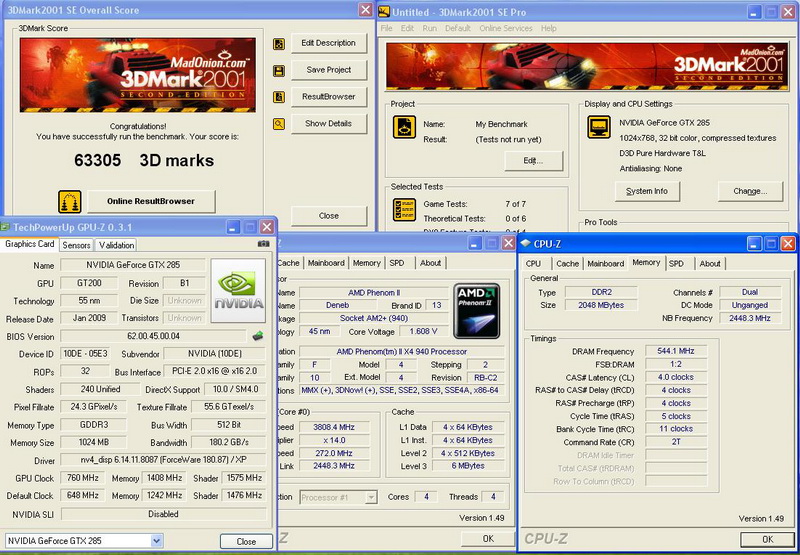800x555 pixels.
Task: Click the Project document icon in 3DMark Pro
Action: [x=404, y=127]
